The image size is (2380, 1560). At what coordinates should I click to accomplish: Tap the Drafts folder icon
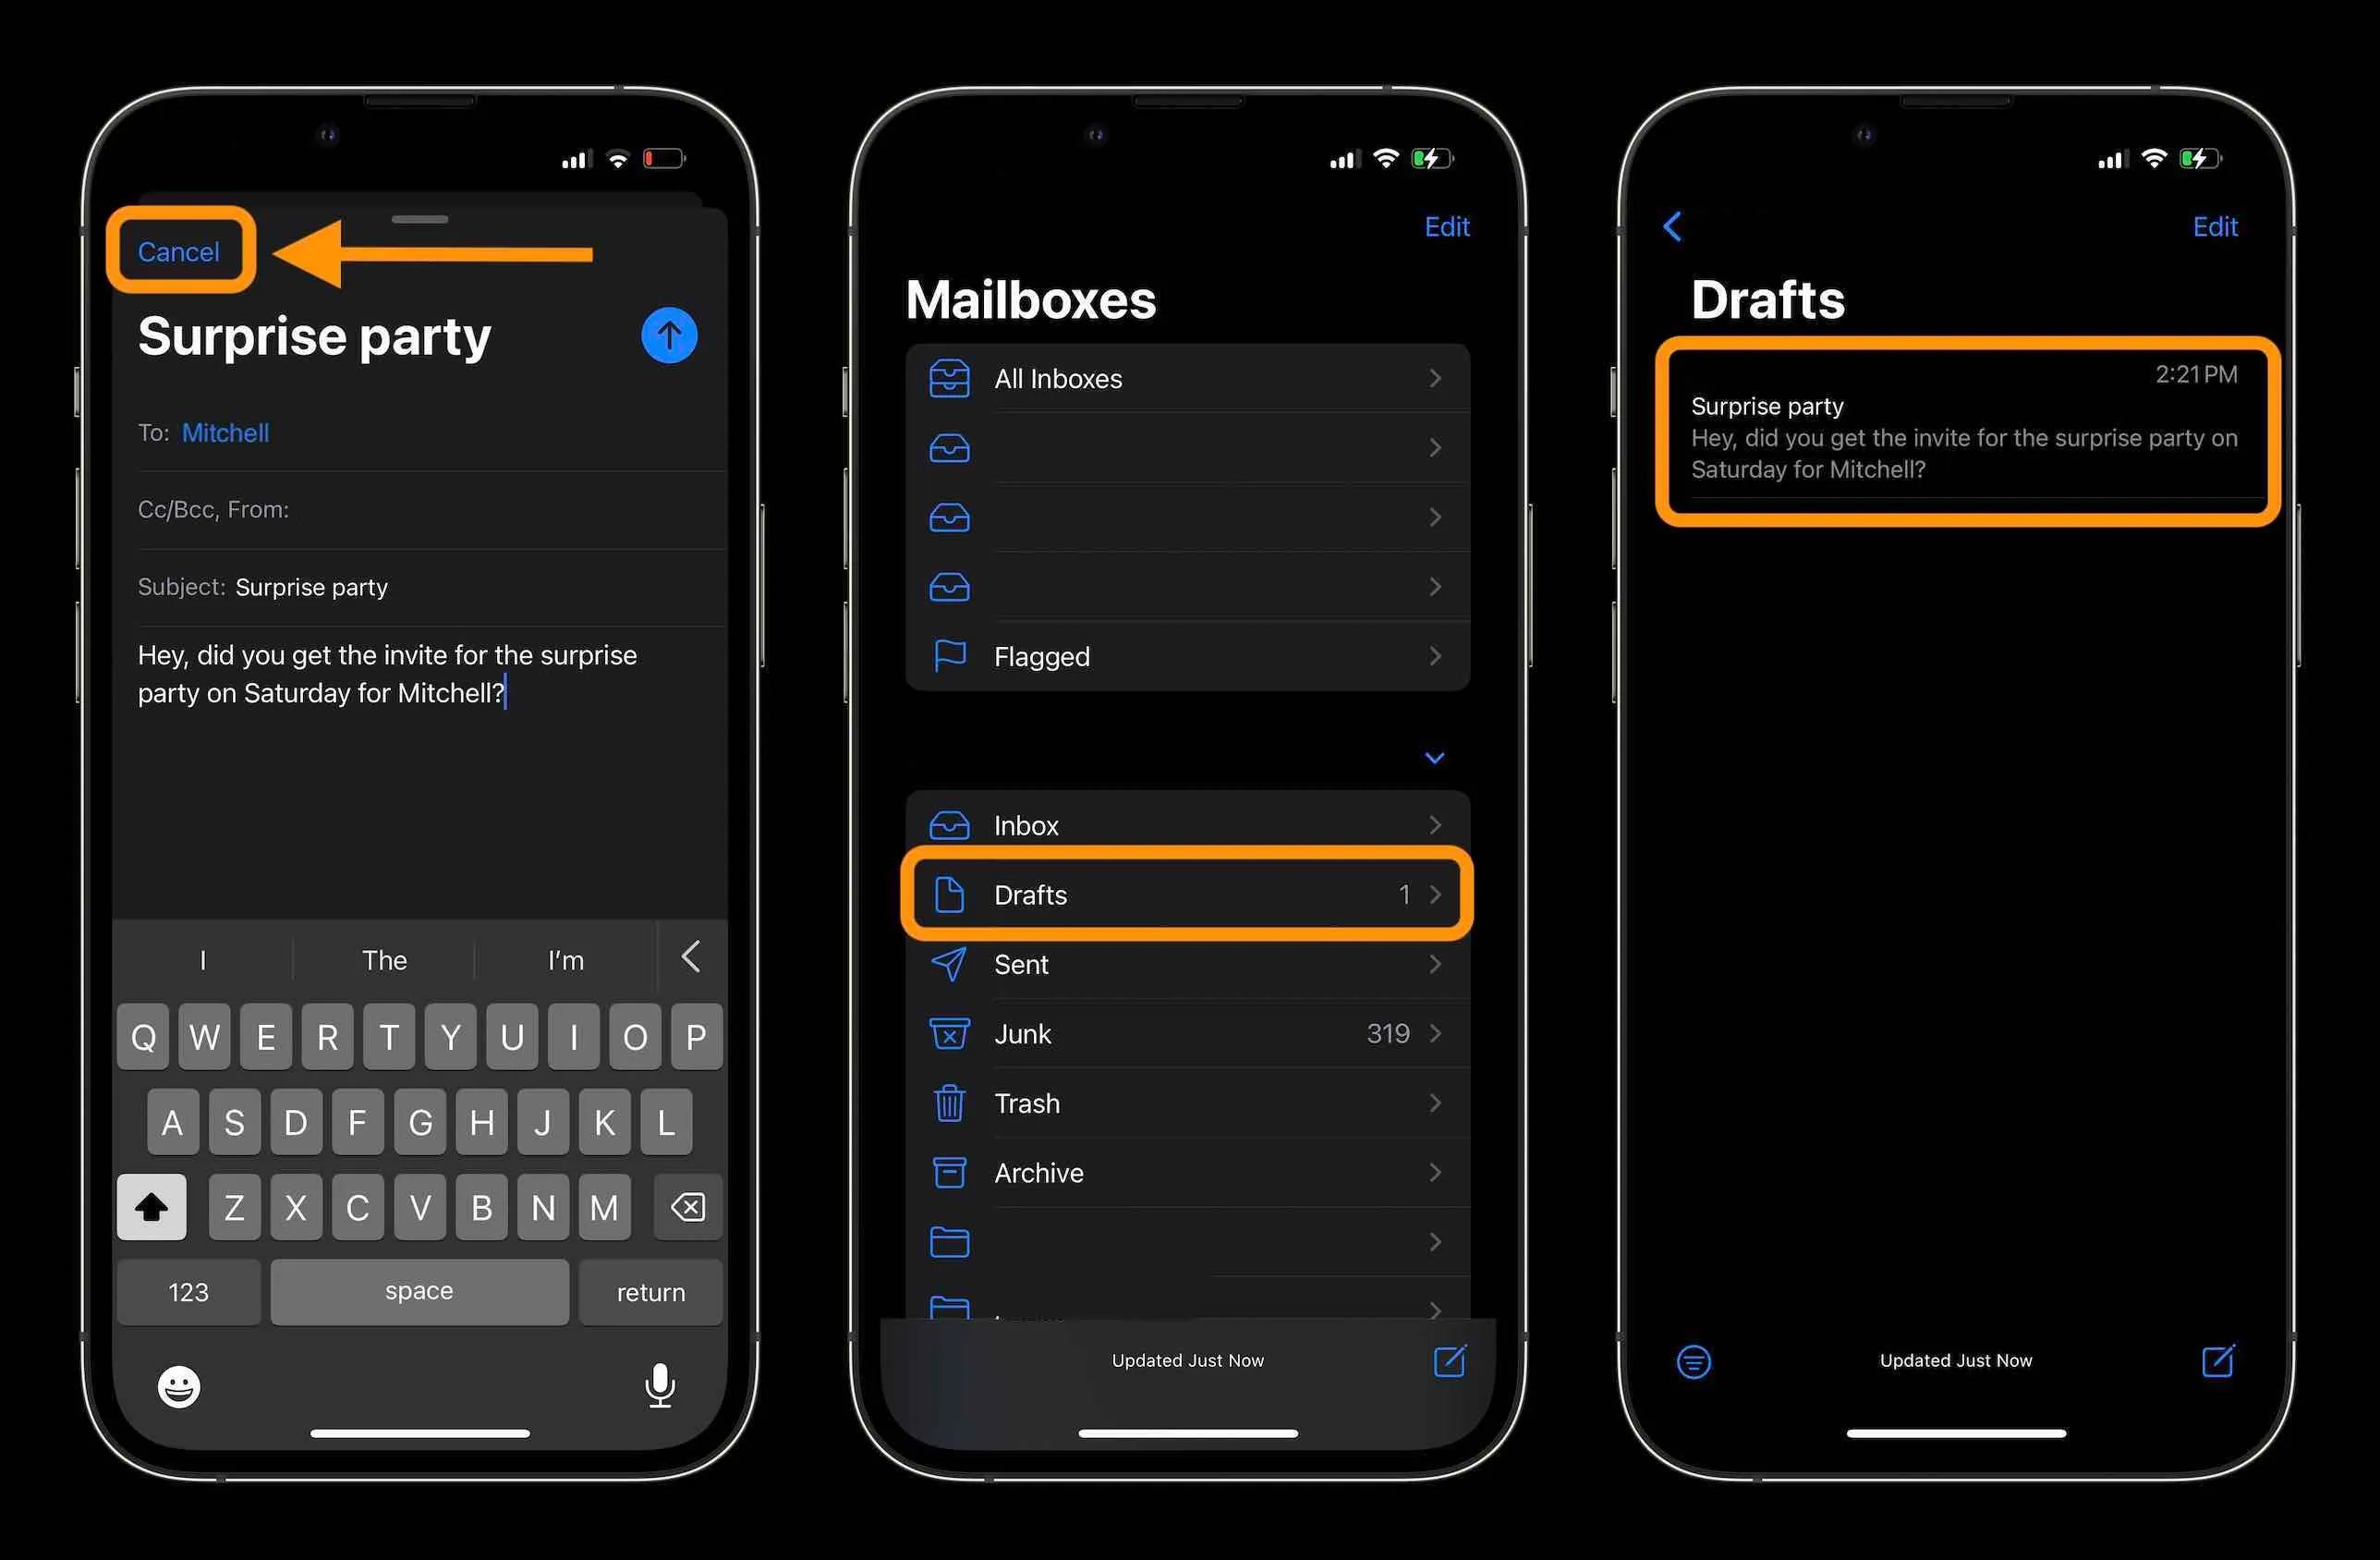point(950,895)
